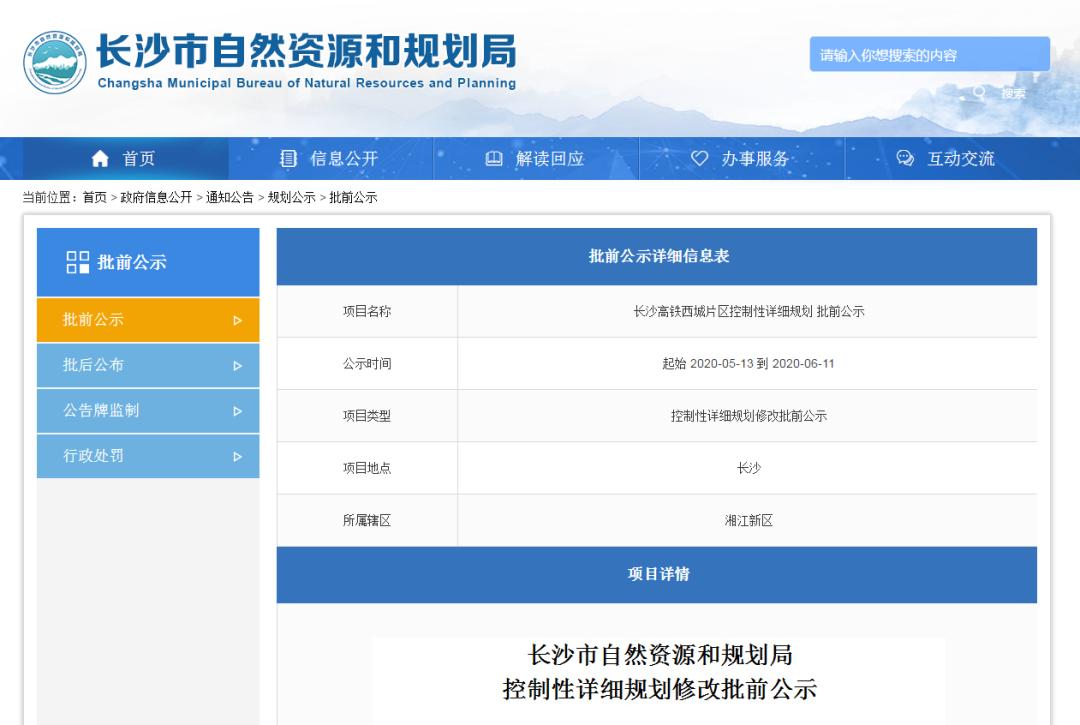This screenshot has height=725, width=1080.
Task: Click the Changsha Bureau round logo
Action: [x=55, y=62]
